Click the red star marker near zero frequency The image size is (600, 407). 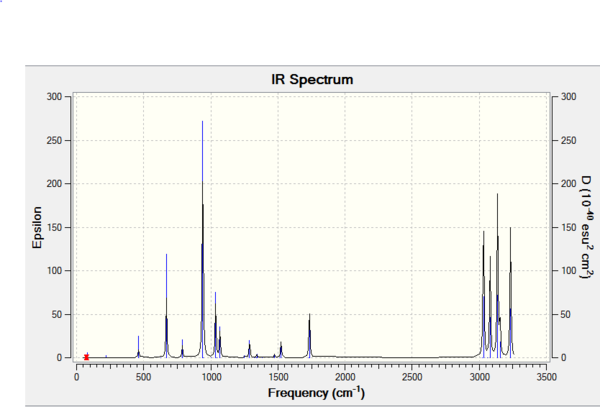86,357
